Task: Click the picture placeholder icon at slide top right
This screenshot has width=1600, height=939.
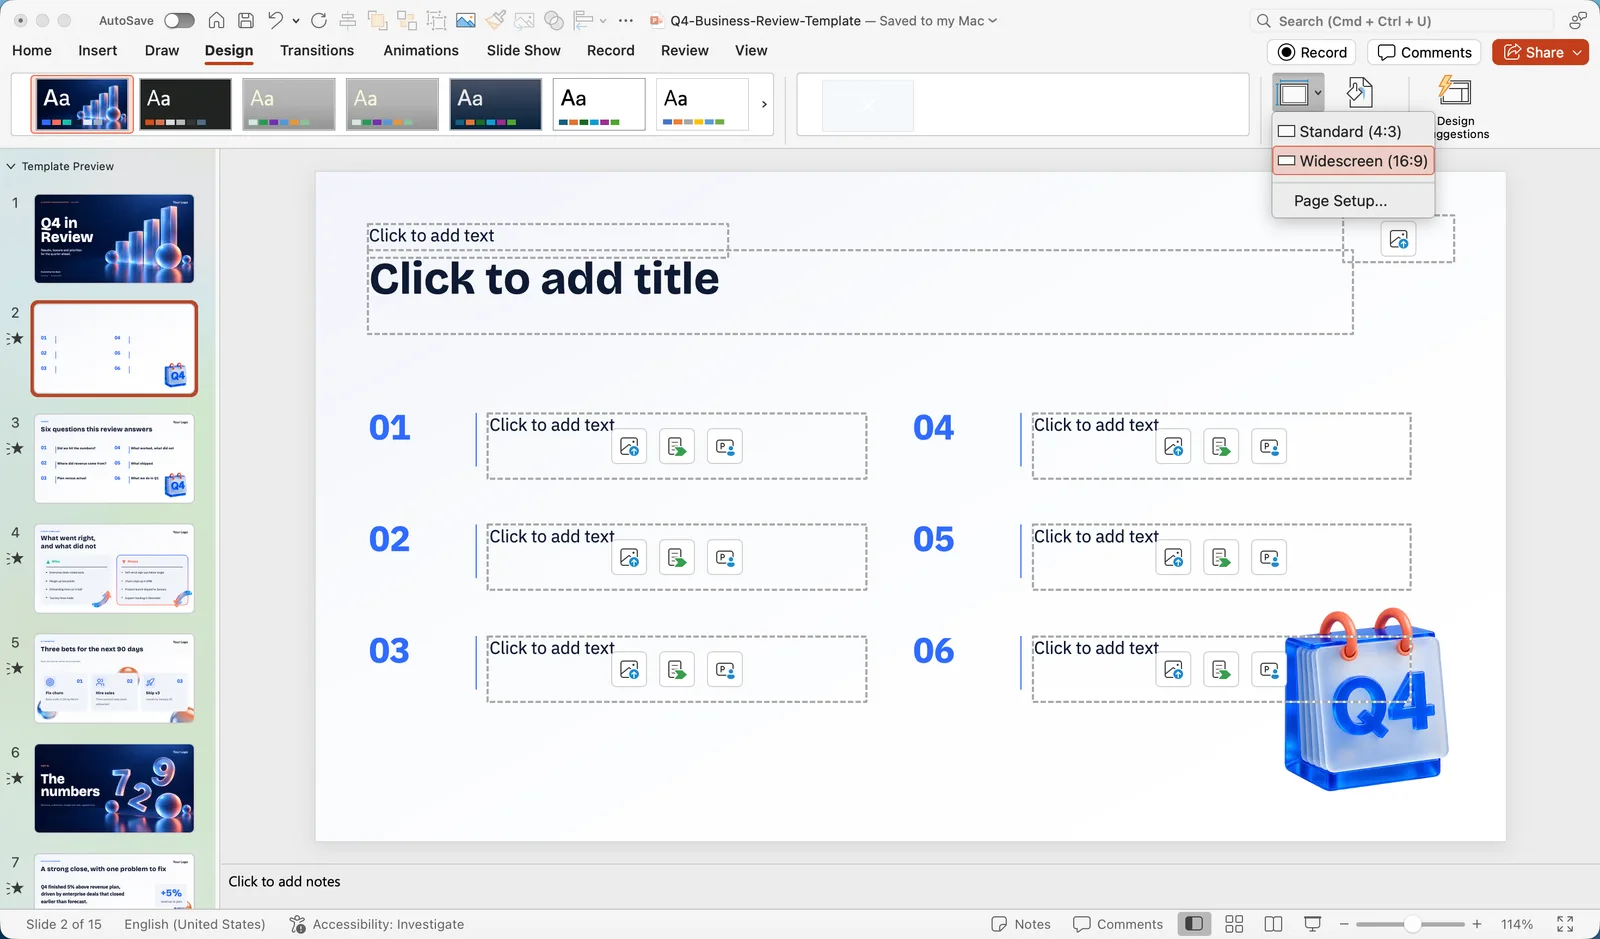Action: click(1398, 240)
